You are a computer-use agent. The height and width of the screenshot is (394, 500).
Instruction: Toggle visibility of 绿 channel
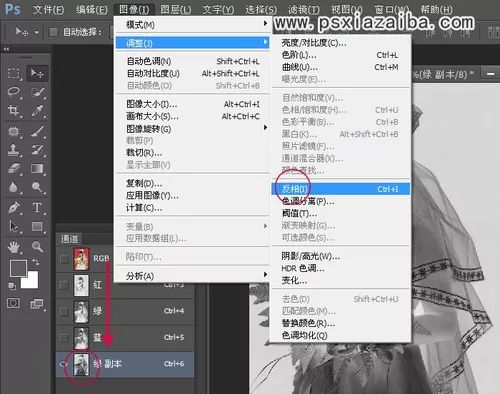coord(64,311)
